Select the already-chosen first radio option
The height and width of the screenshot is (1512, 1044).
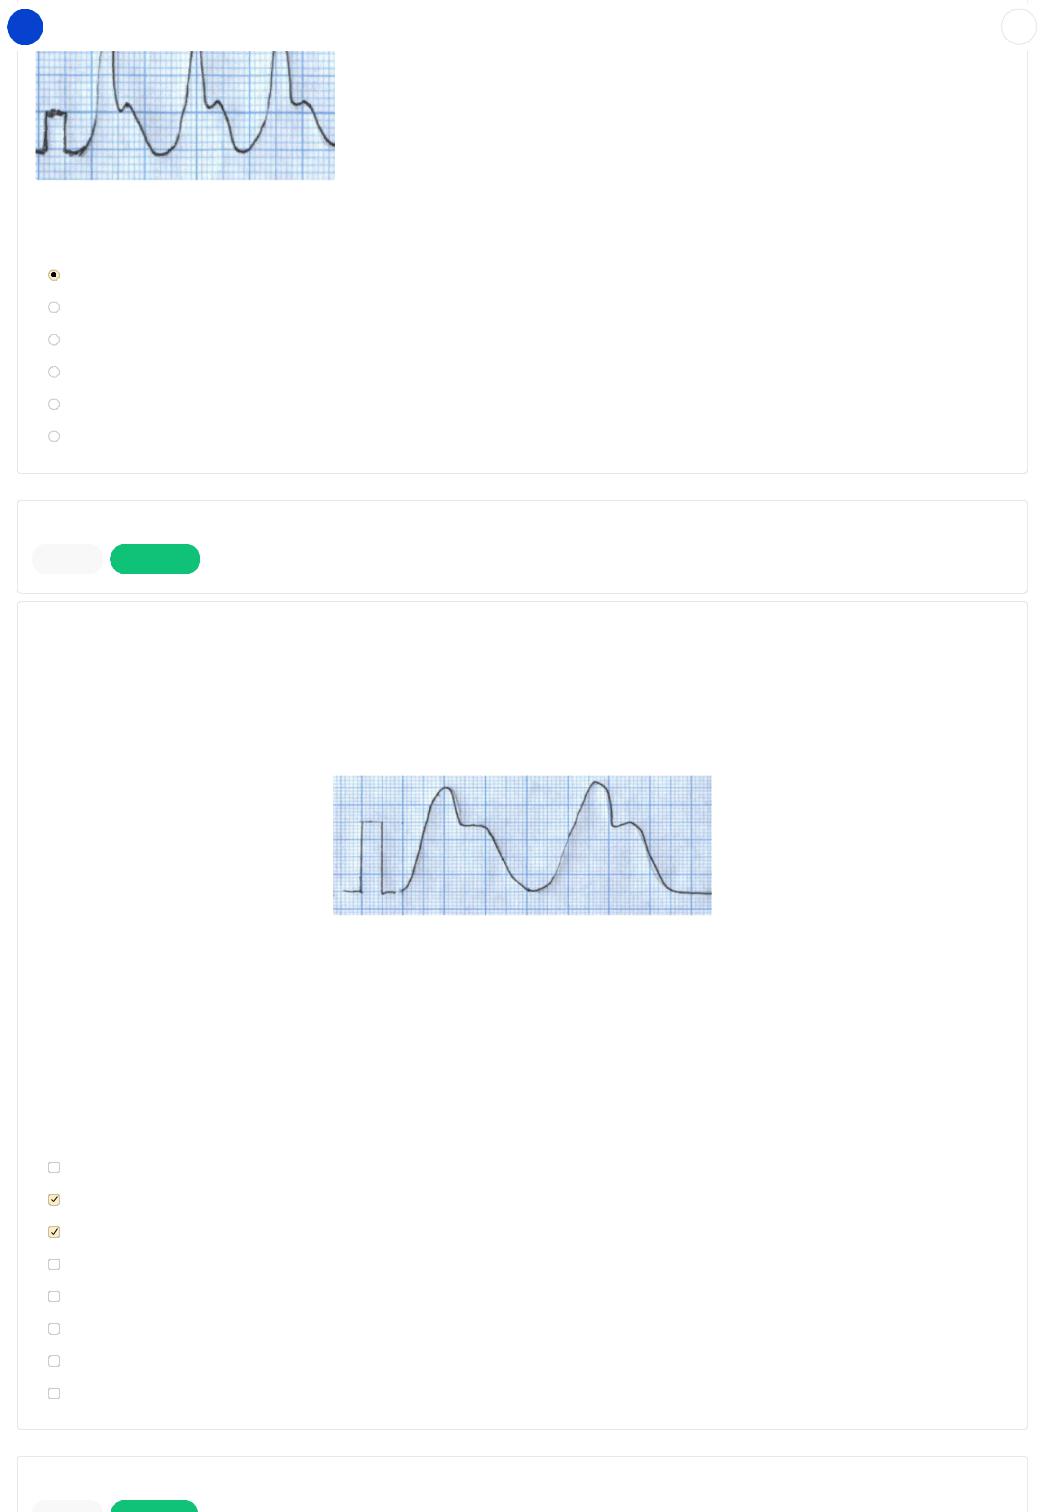(54, 275)
